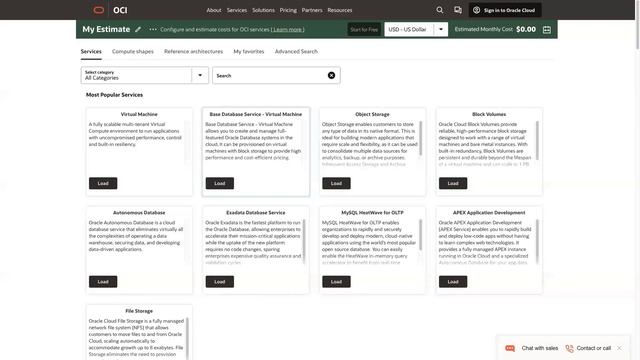Open the About menu

click(x=213, y=10)
